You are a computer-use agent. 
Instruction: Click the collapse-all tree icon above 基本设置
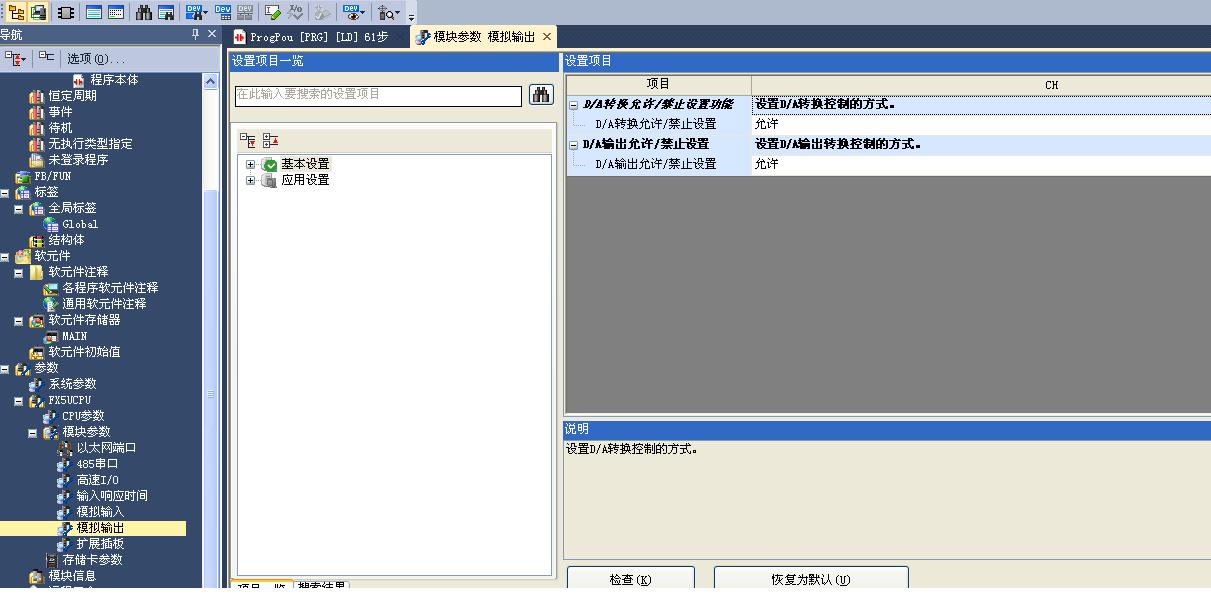tap(270, 141)
